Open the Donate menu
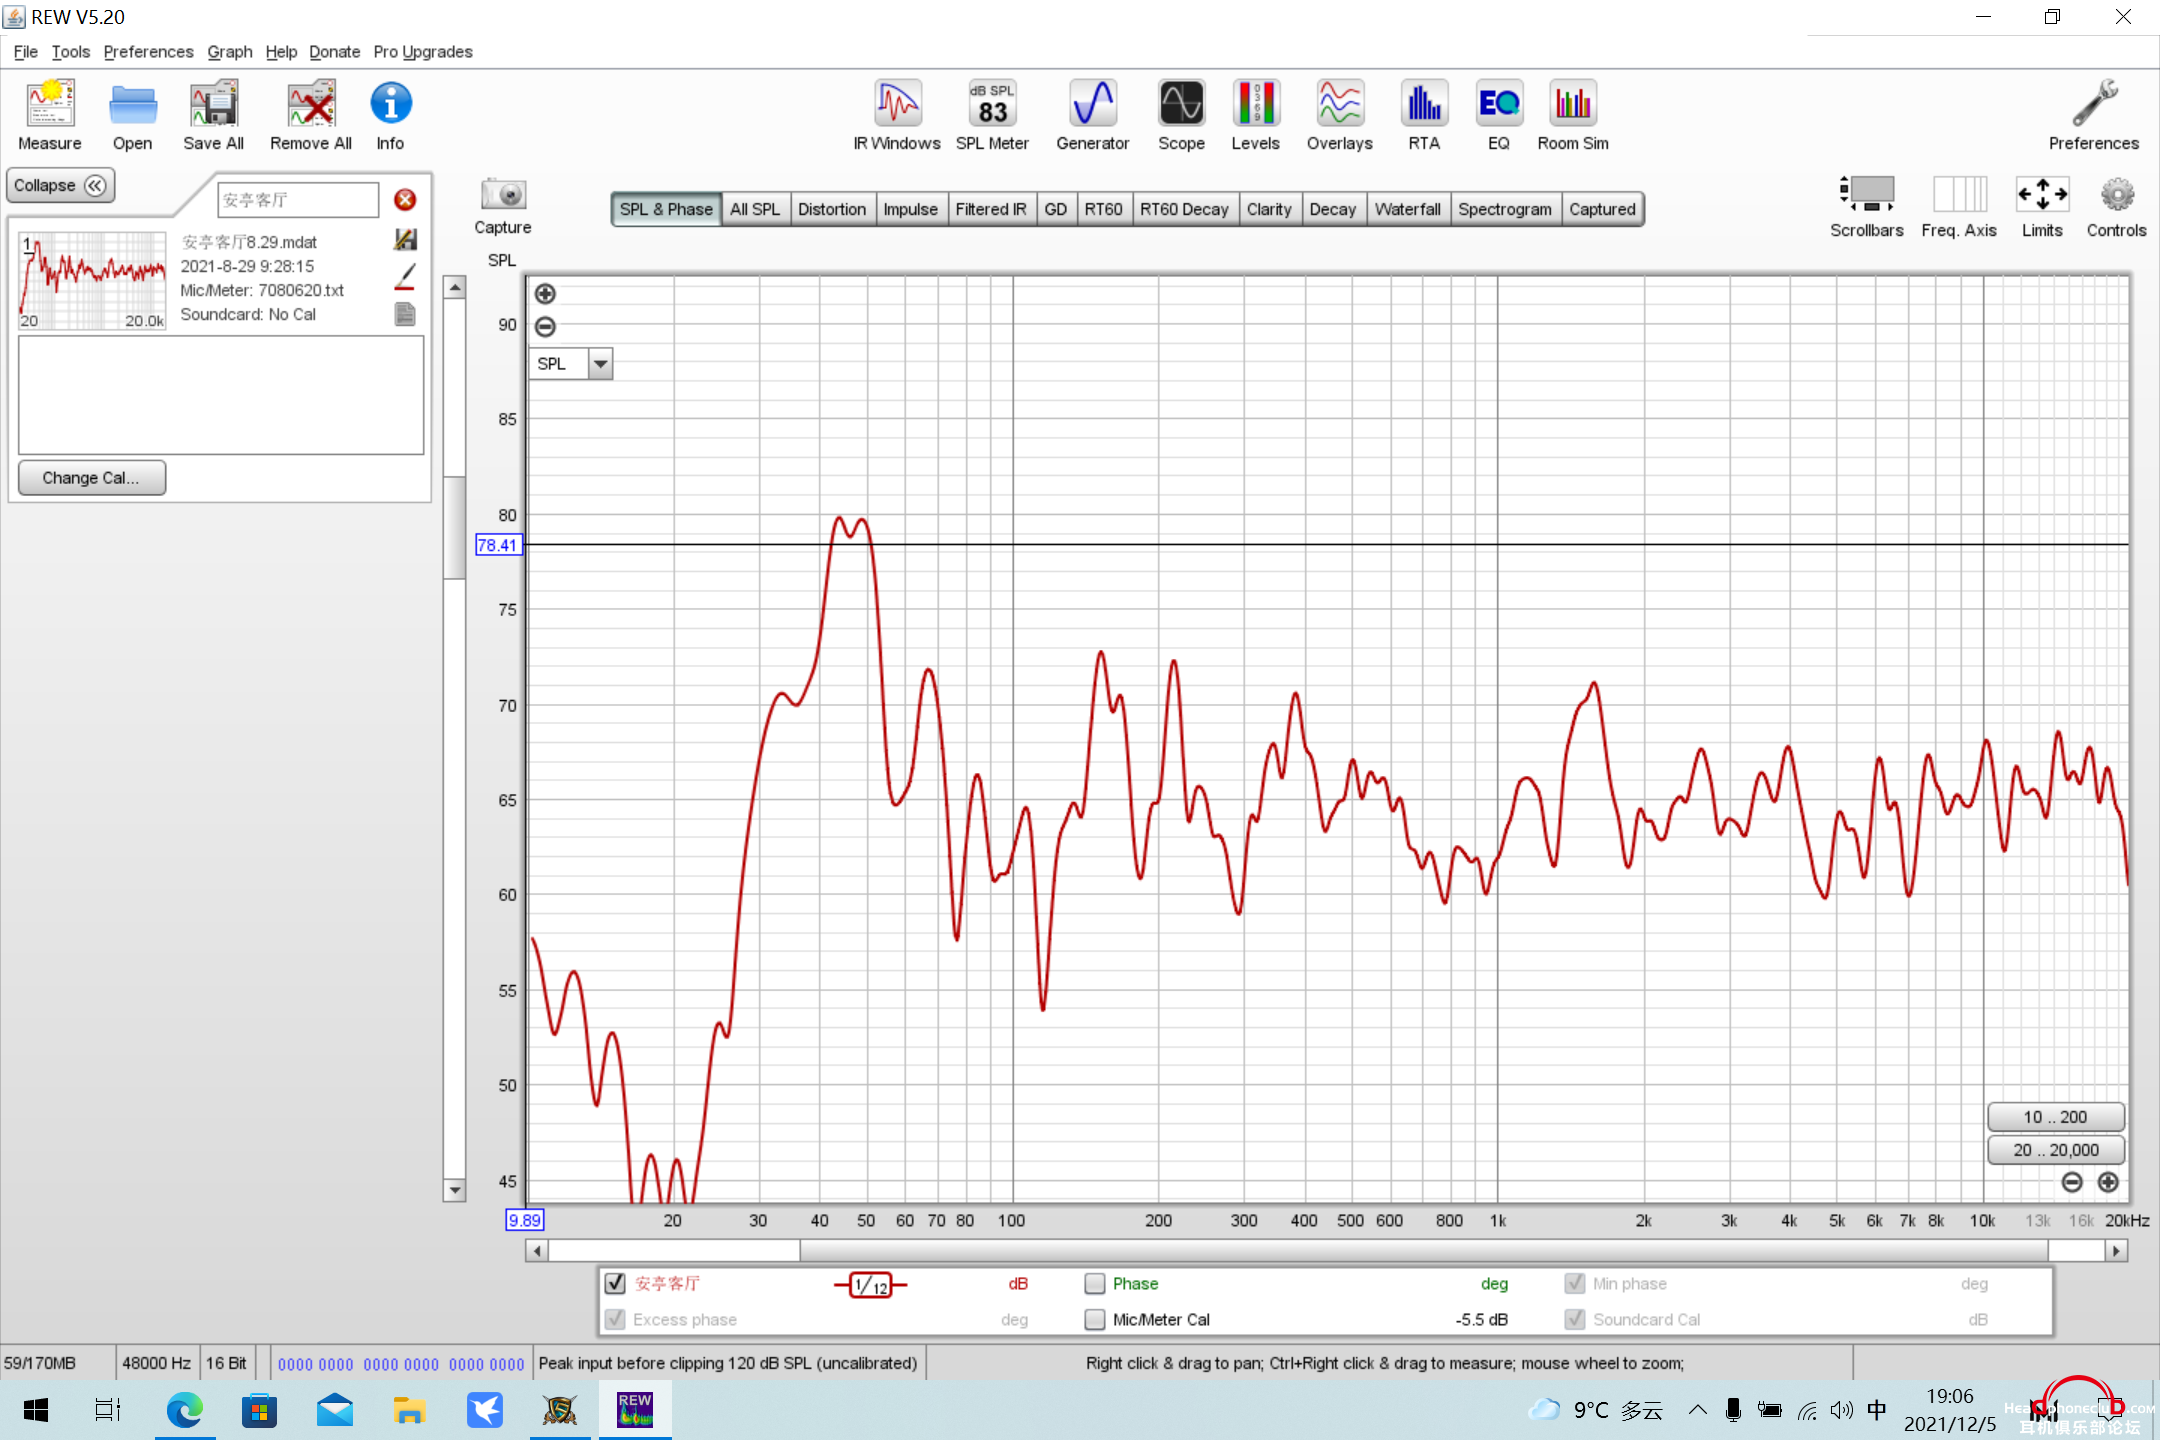Screen dimensions: 2160x1440 coord(334,52)
